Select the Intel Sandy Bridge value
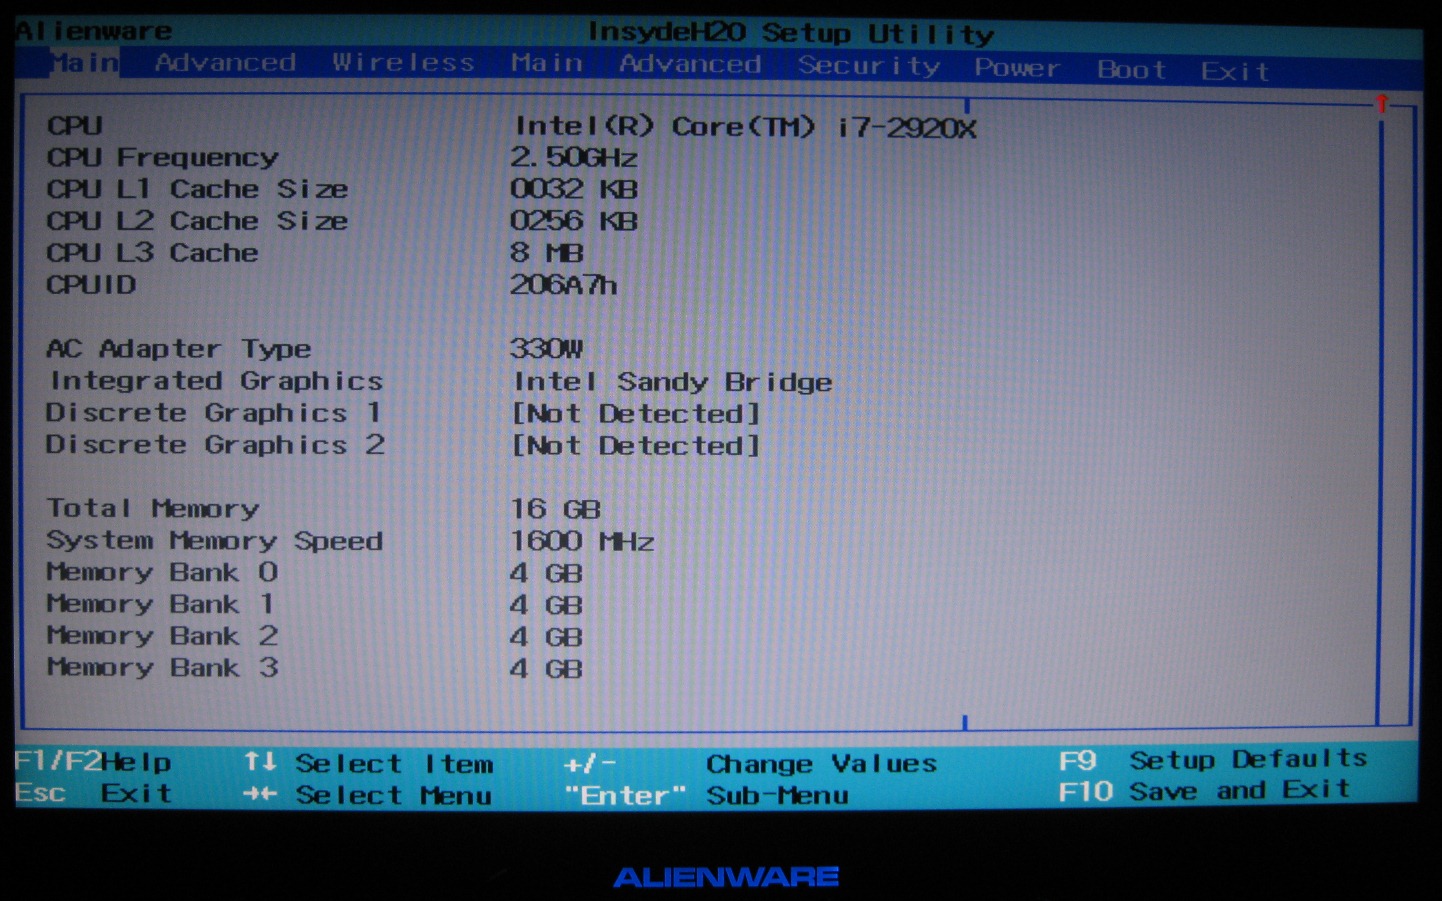This screenshot has width=1442, height=901. point(672,382)
